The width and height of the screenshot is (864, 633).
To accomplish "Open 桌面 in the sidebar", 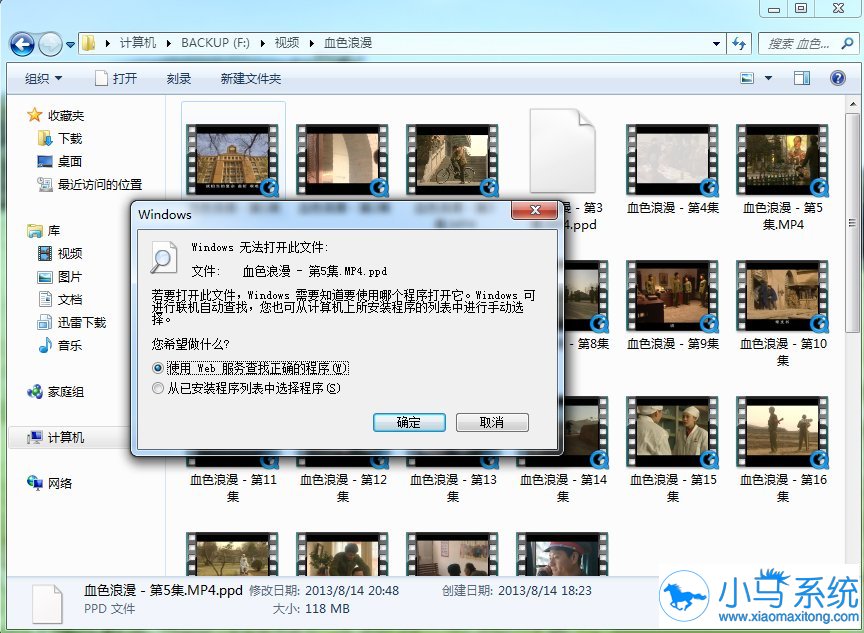I will click(60, 161).
